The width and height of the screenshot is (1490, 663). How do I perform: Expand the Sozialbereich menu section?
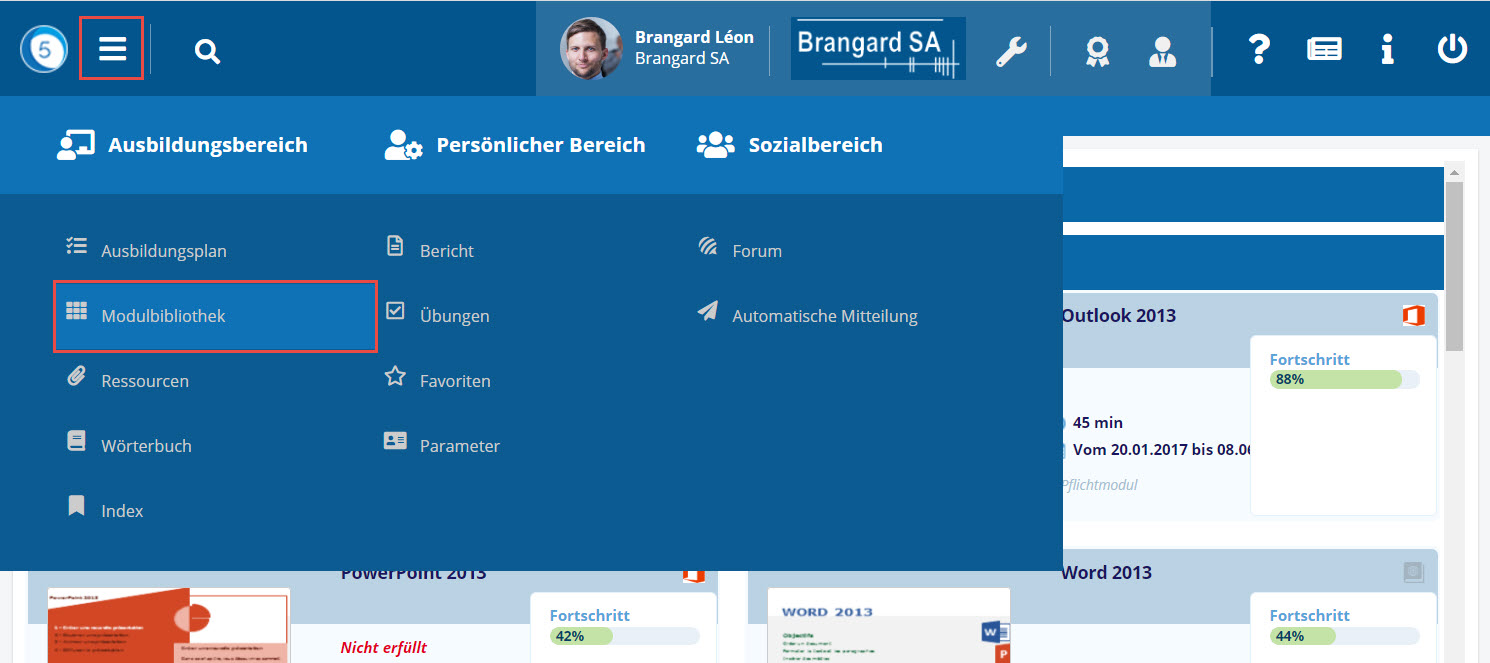pos(790,145)
